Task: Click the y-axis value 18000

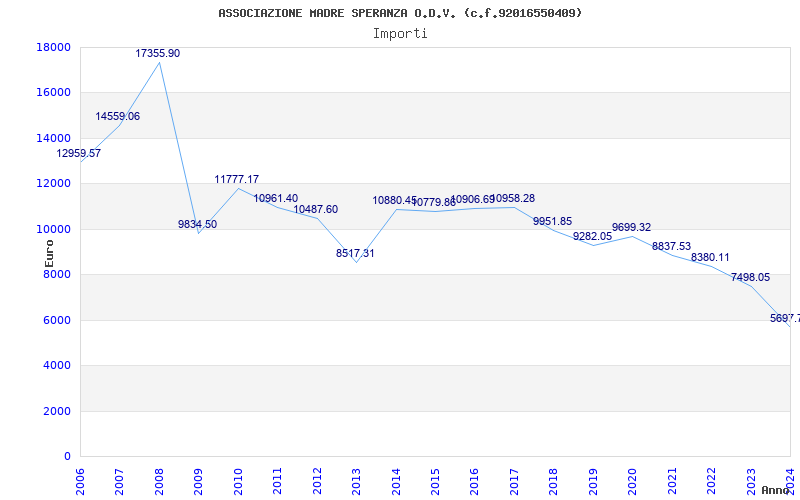Action: (54, 47)
